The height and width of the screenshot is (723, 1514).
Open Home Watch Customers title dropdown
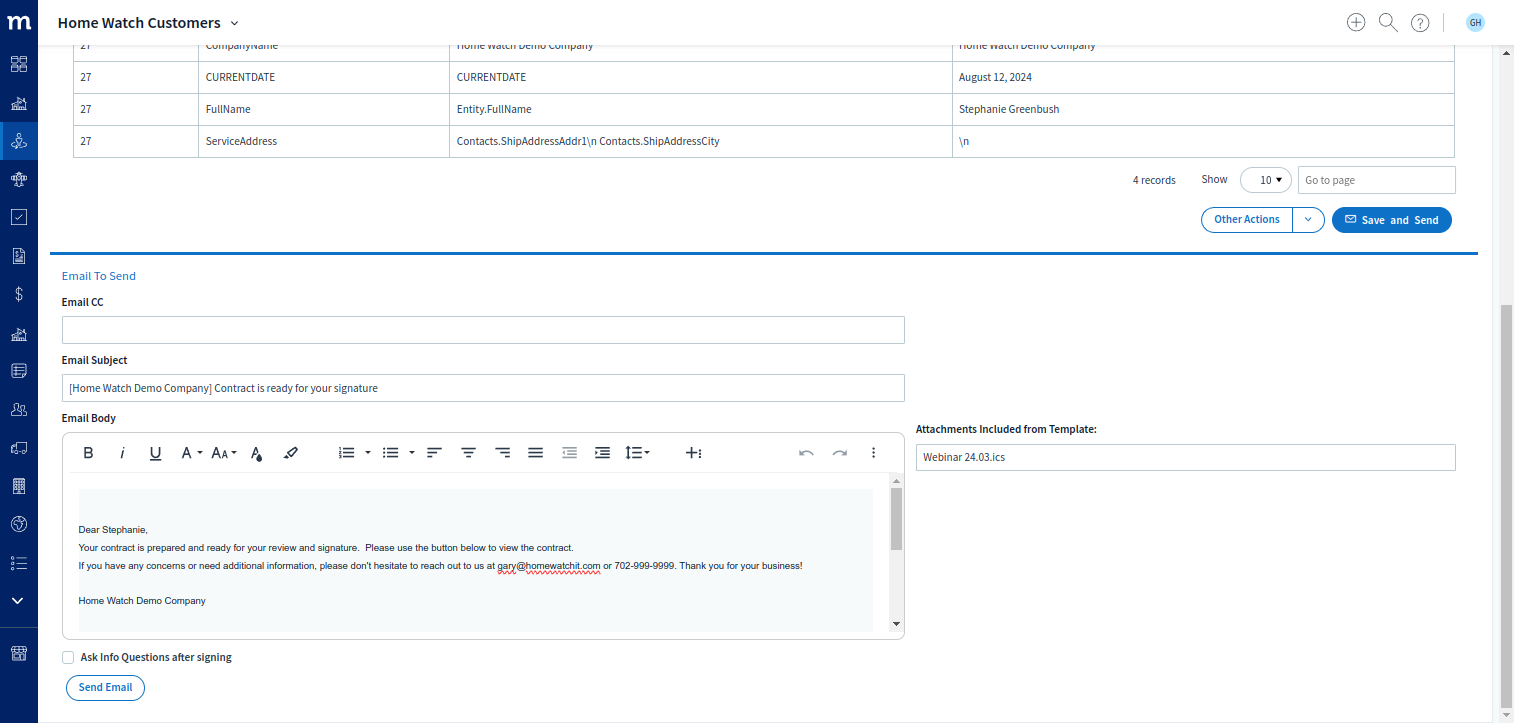click(148, 22)
